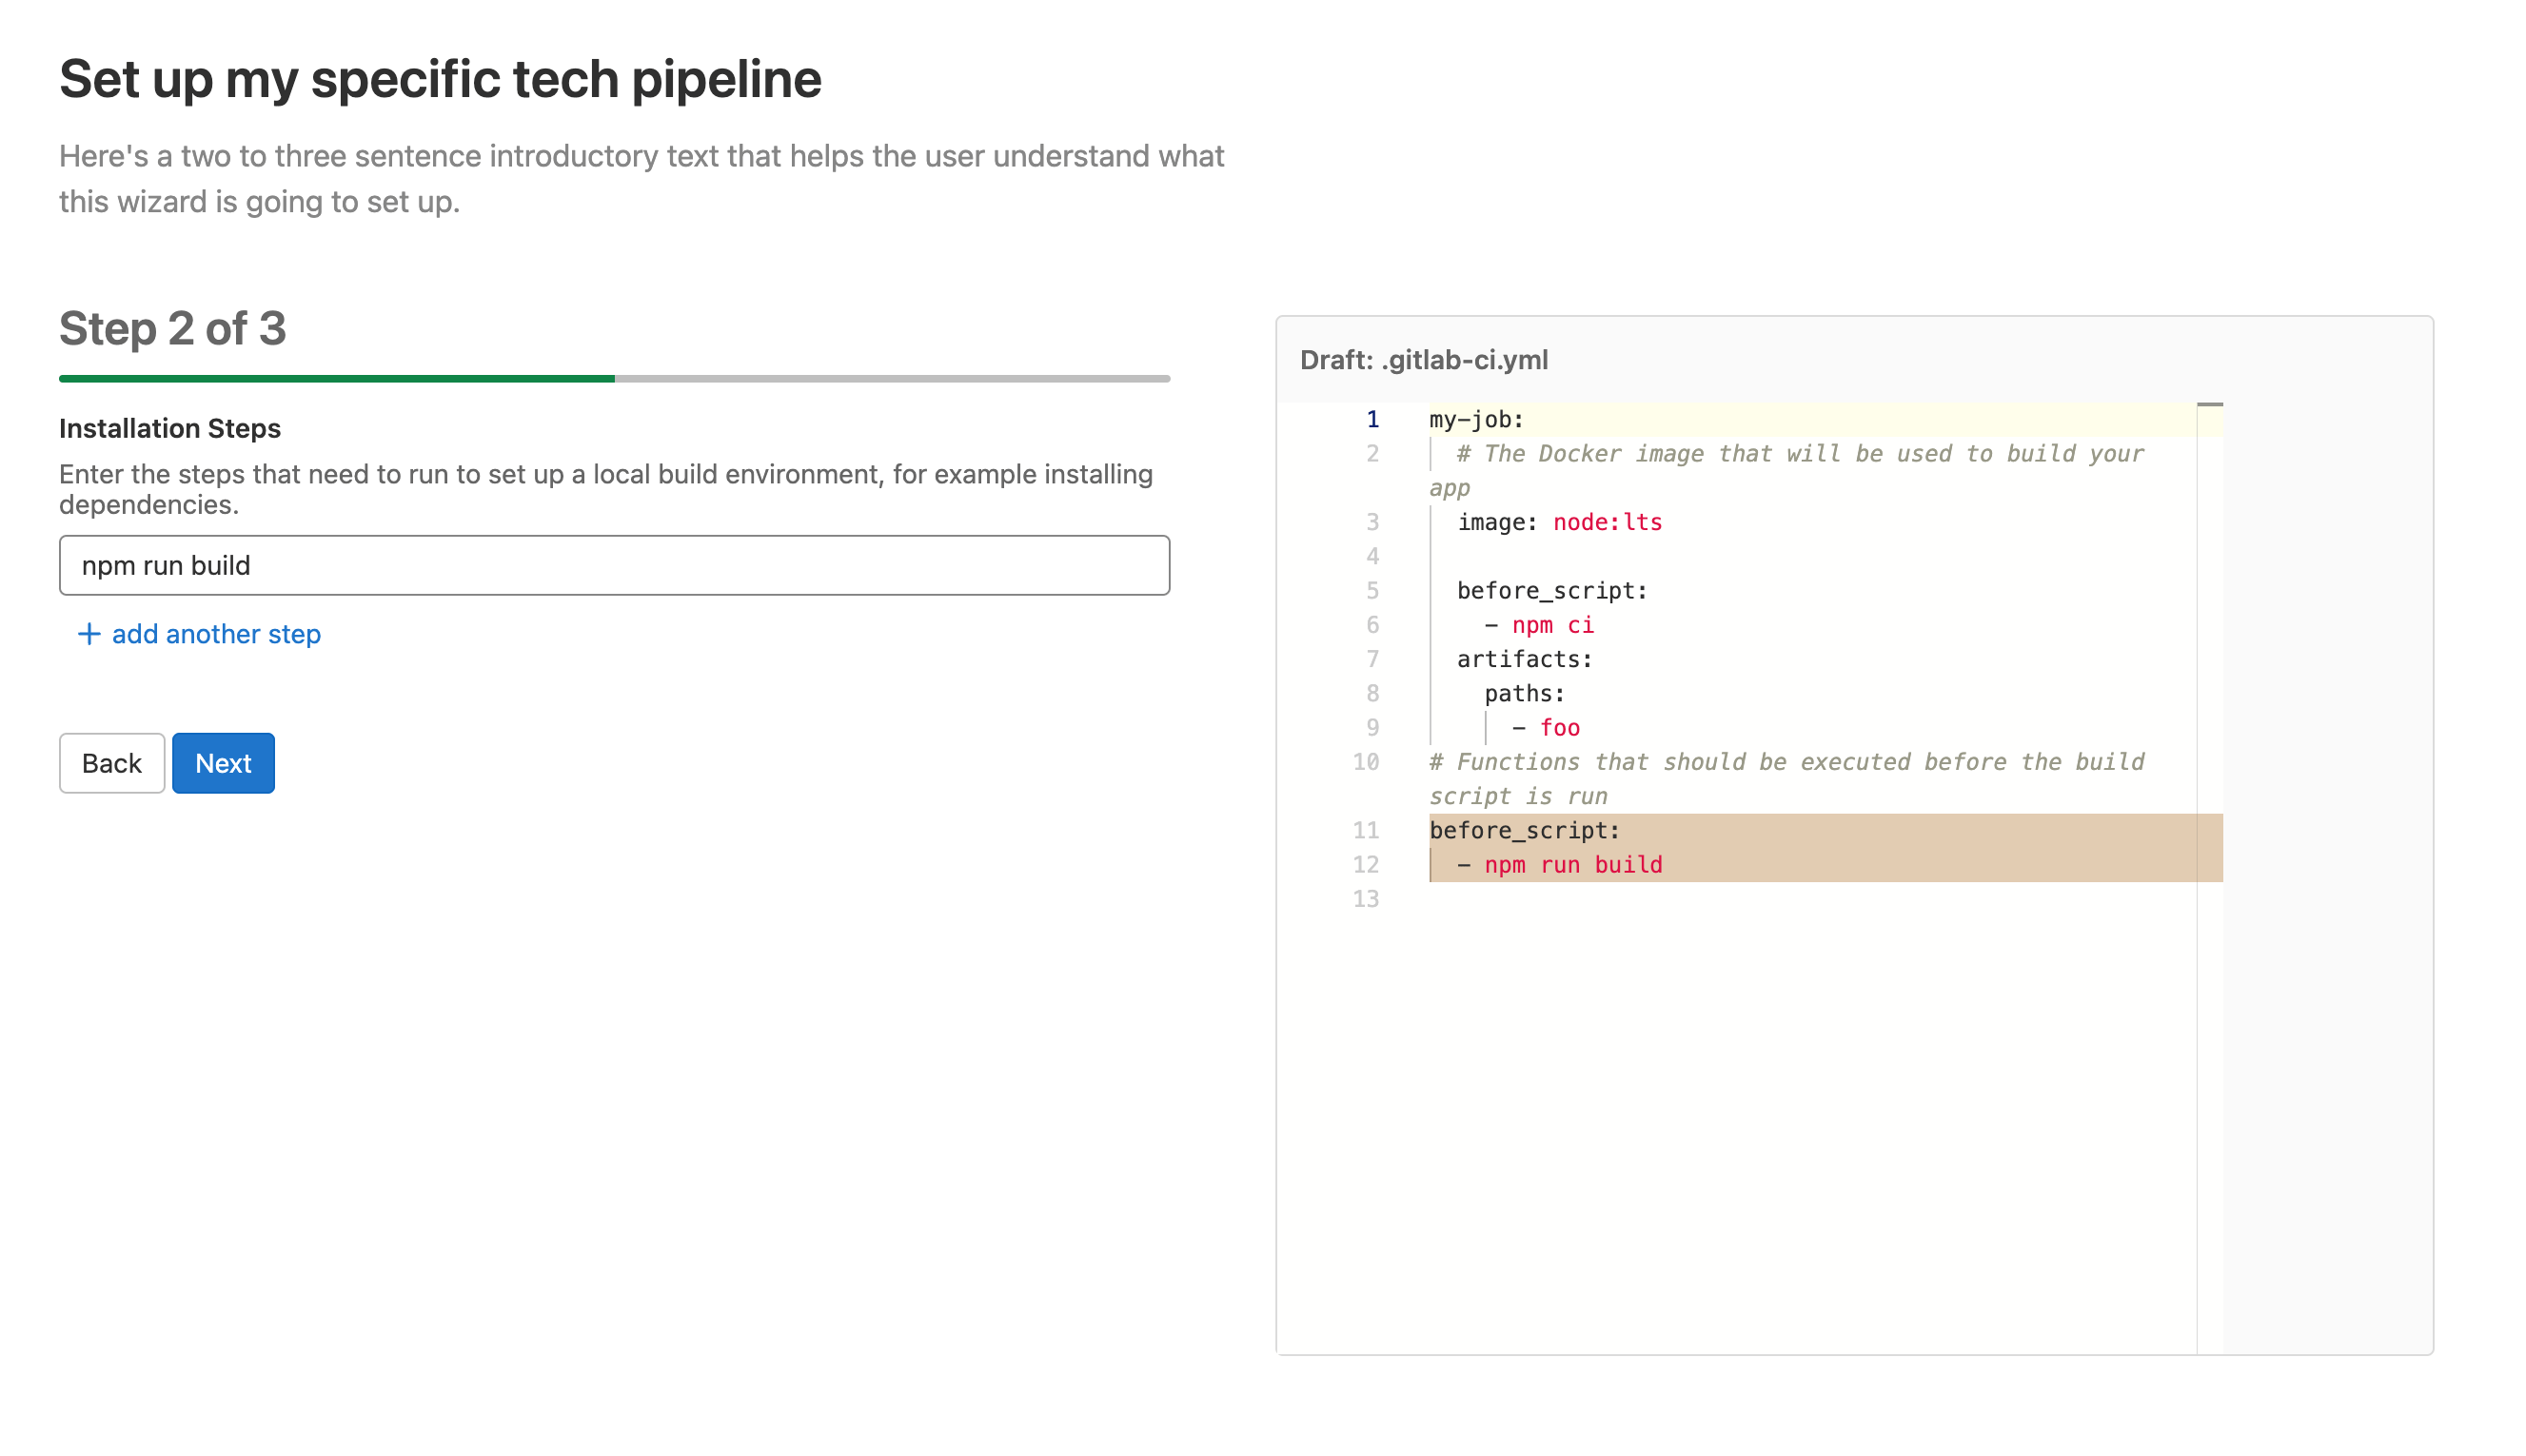Click the plus icon beside add another step
Screen dimensions: 2526x1456
88,634
